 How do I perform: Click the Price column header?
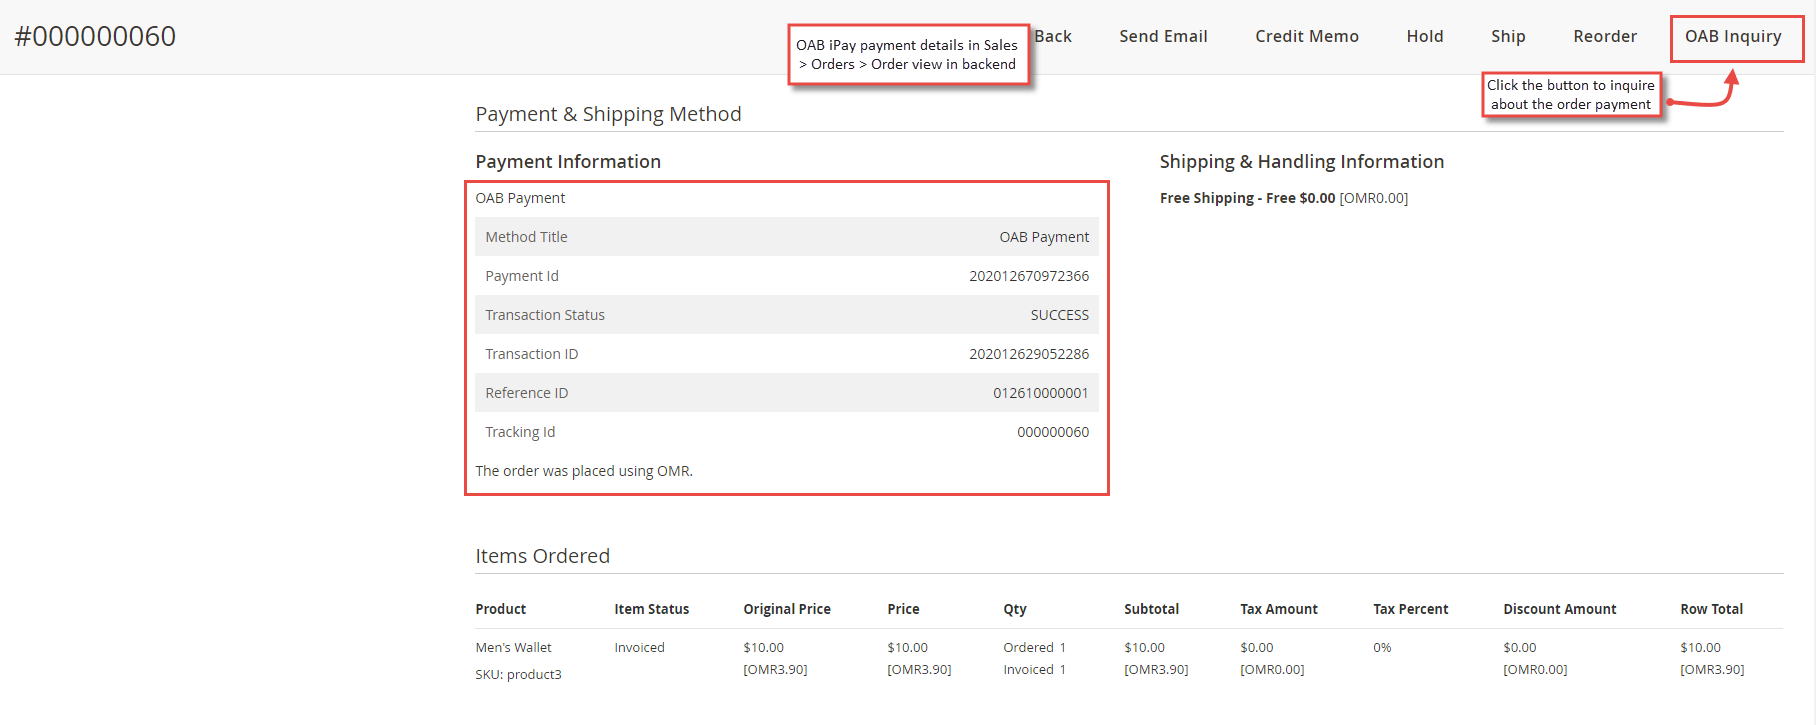click(x=903, y=609)
